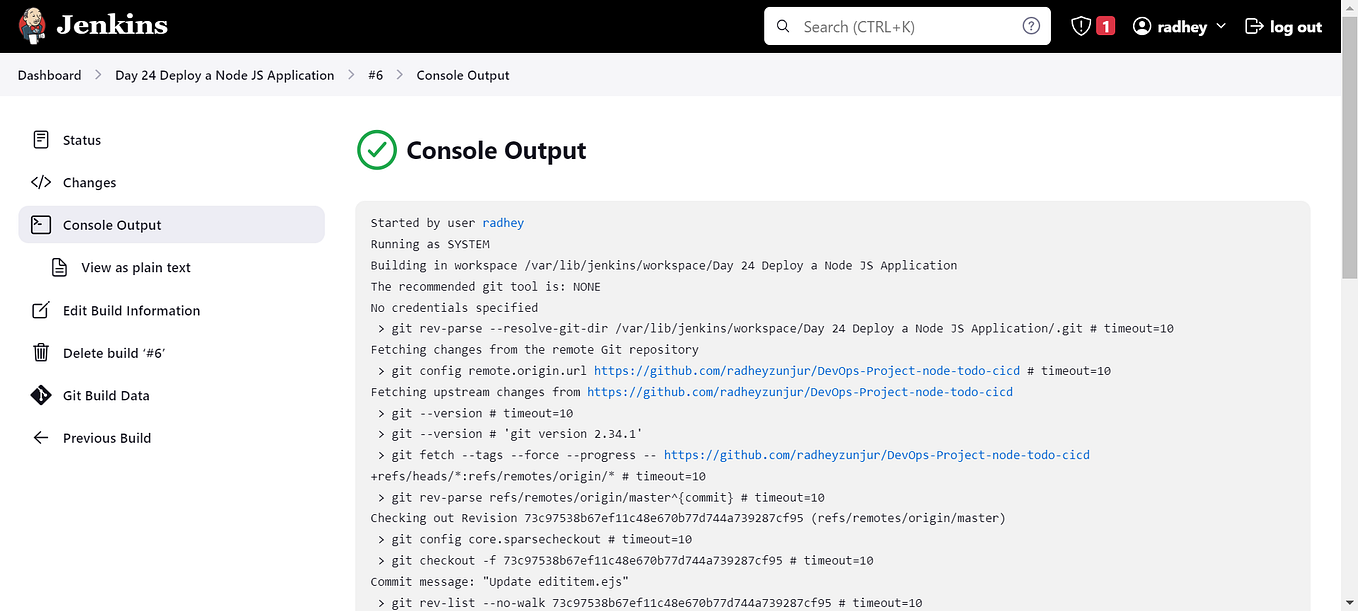Click the Console Output terminal icon
The image size is (1358, 611).
click(41, 224)
